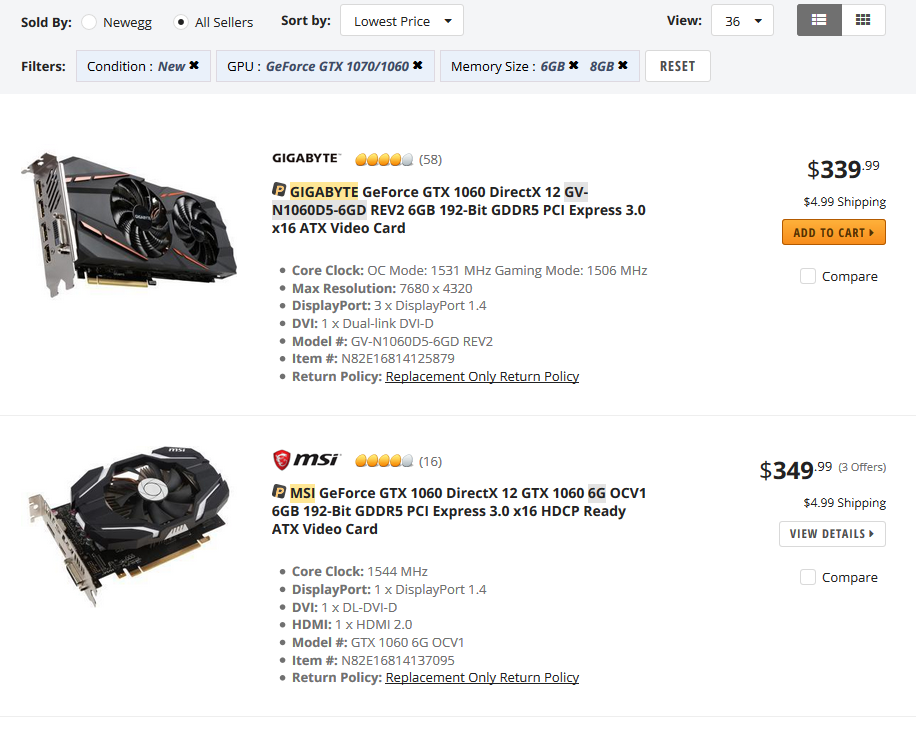This screenshot has height=733, width=919.
Task: Add the Gigabyte GTX 1060 to cart
Action: [833, 233]
